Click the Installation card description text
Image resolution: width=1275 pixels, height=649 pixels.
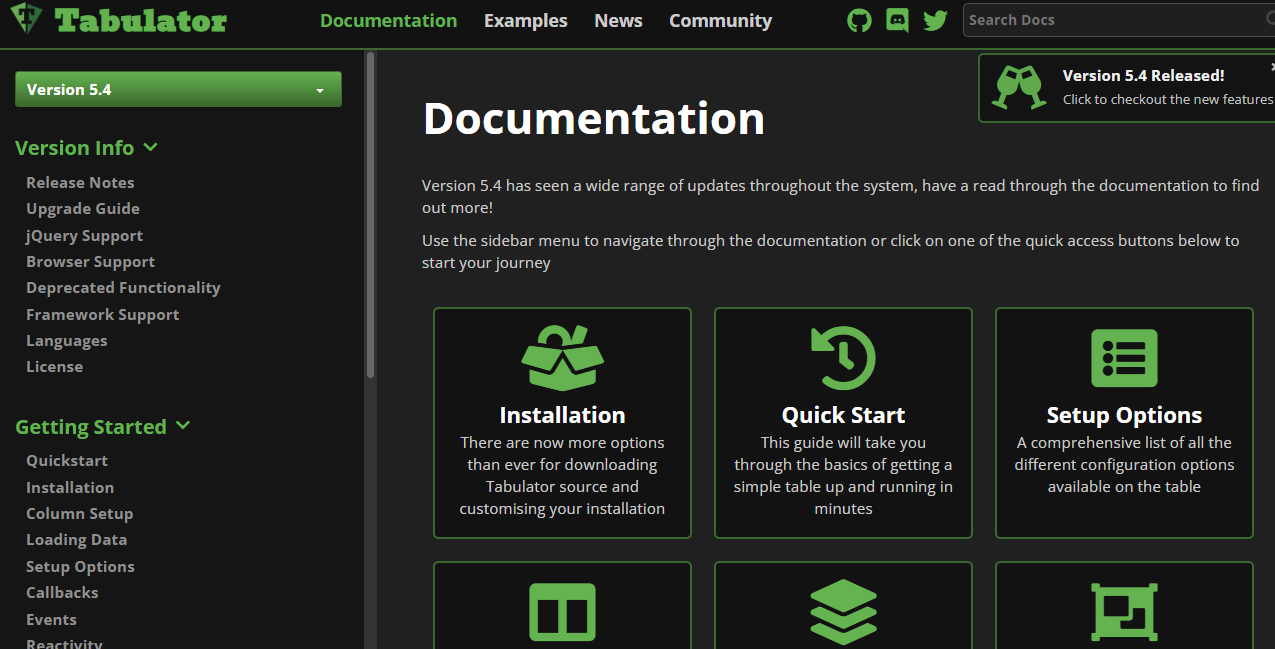(562, 475)
